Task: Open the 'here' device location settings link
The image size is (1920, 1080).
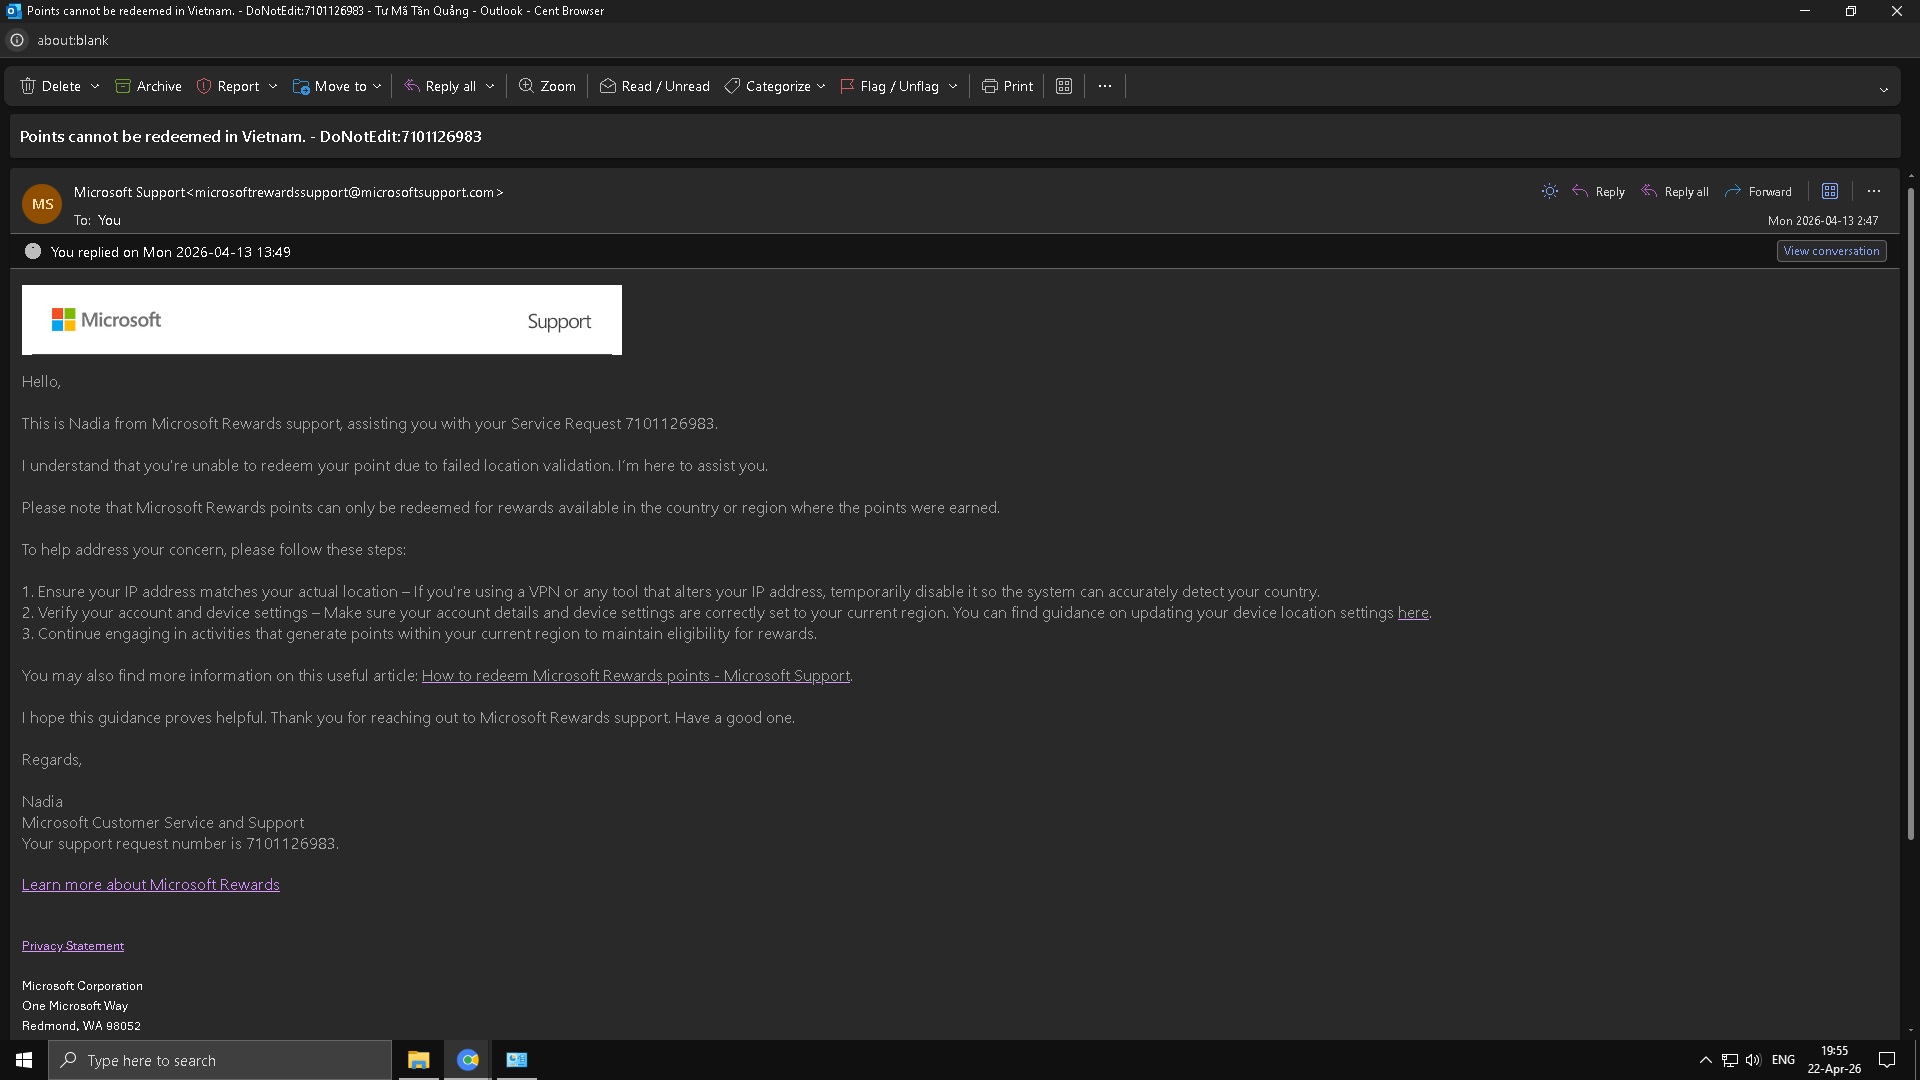Action: tap(1413, 613)
